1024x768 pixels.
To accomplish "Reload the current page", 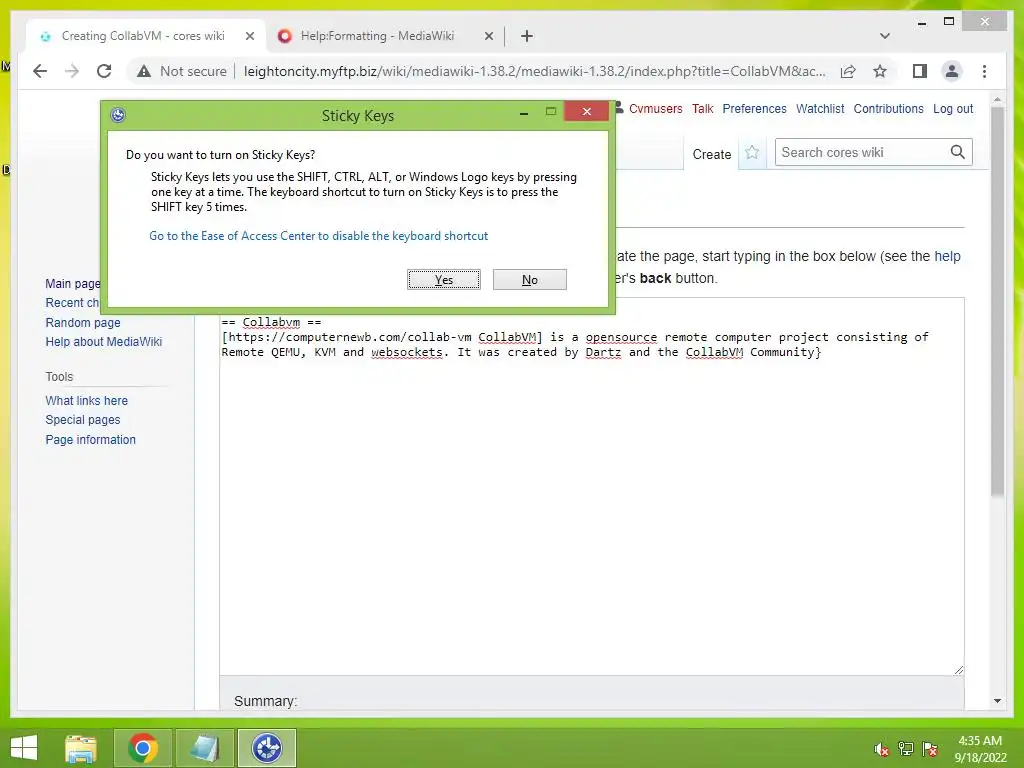I will 104,71.
